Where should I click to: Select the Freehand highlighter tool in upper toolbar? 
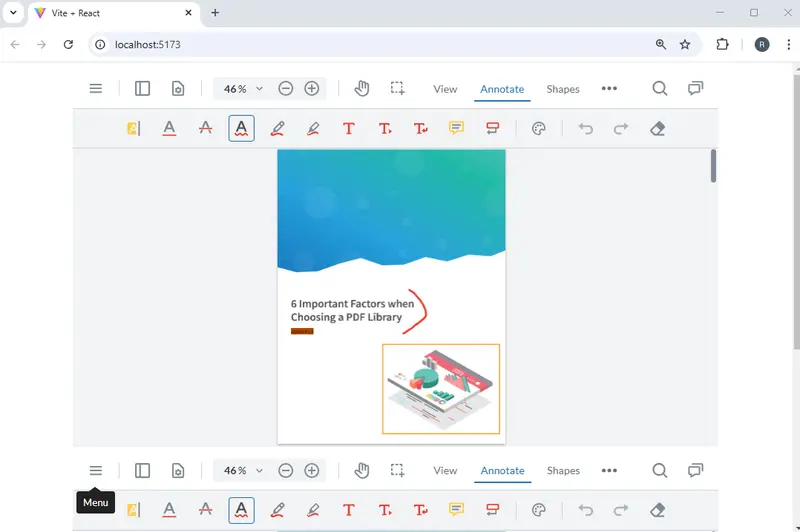coord(313,129)
